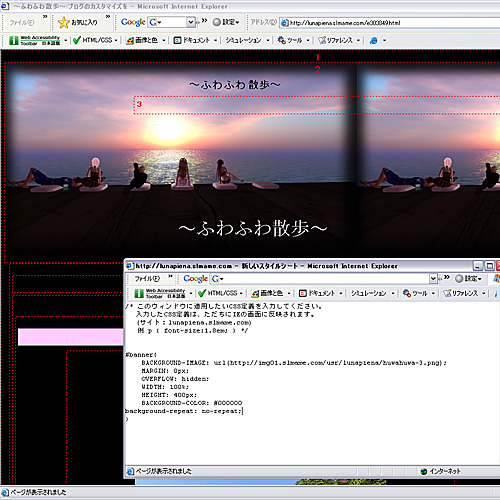Open HTML/CSS checkmark tool in main window
This screenshot has width=500, height=500.
click(95, 40)
